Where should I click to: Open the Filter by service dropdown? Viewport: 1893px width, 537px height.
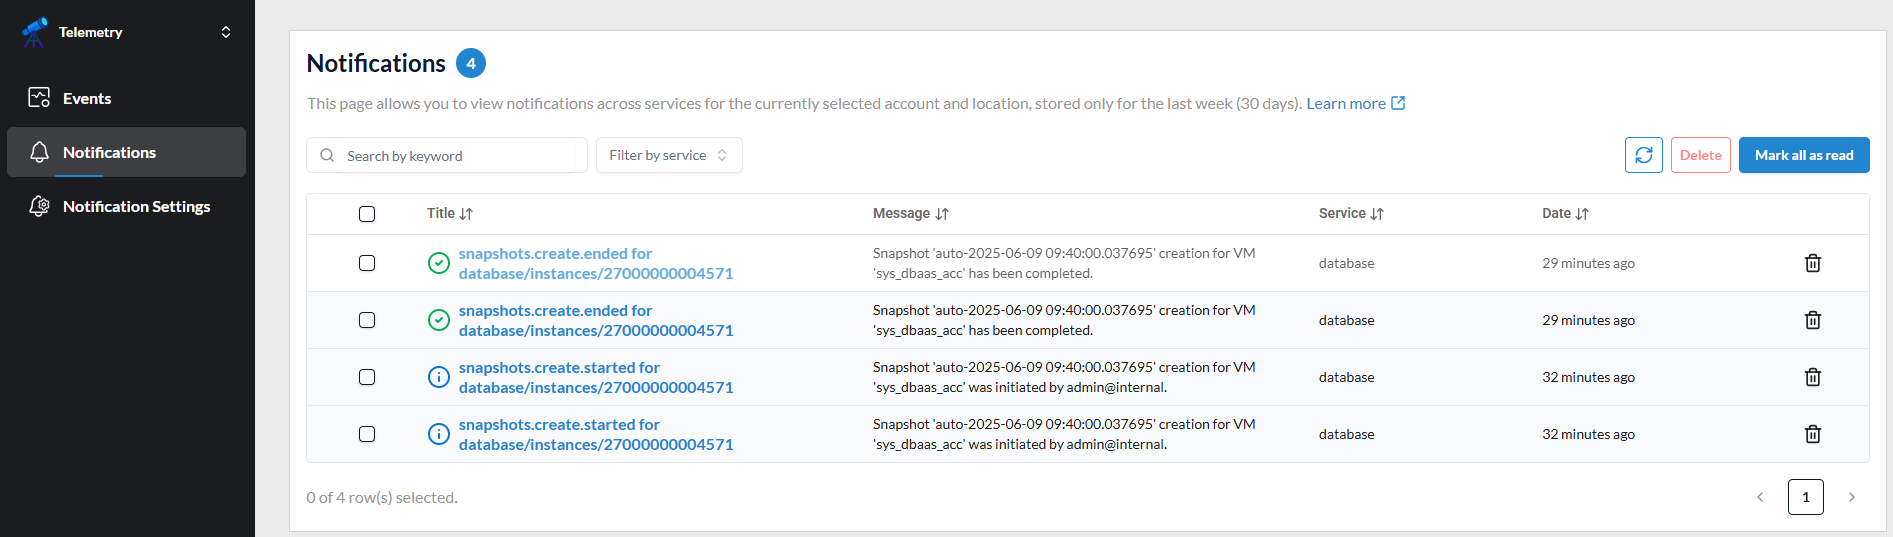[x=669, y=155]
